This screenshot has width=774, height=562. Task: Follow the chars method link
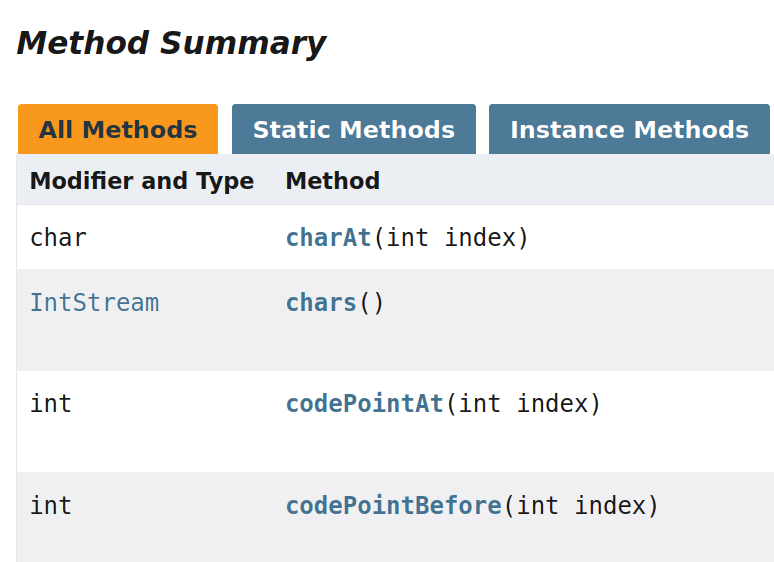pyautogui.click(x=321, y=303)
